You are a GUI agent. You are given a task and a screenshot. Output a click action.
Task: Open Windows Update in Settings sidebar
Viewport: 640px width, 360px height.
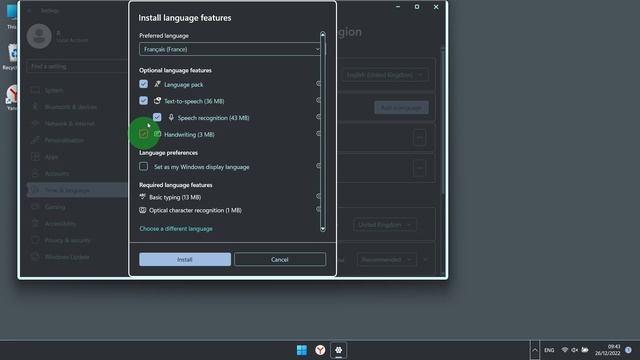78,257
